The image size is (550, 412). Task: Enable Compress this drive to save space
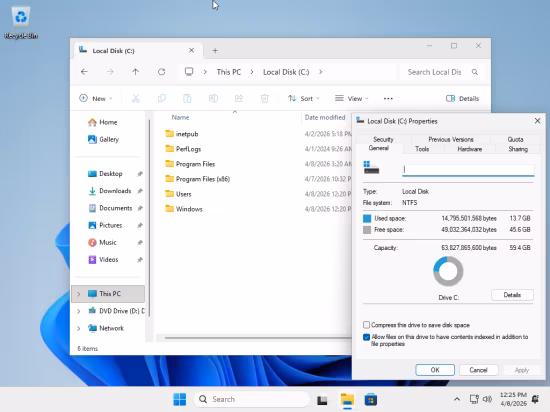[367, 325]
